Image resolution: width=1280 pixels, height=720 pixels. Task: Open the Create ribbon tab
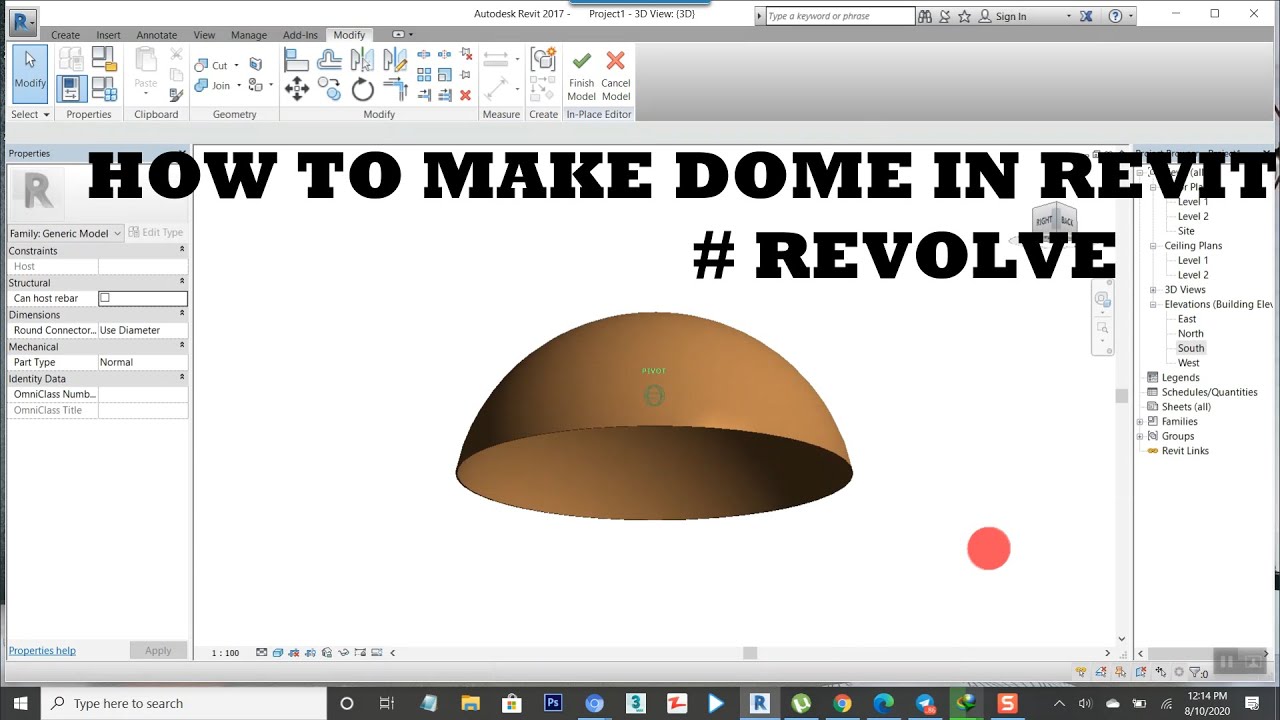(x=65, y=35)
